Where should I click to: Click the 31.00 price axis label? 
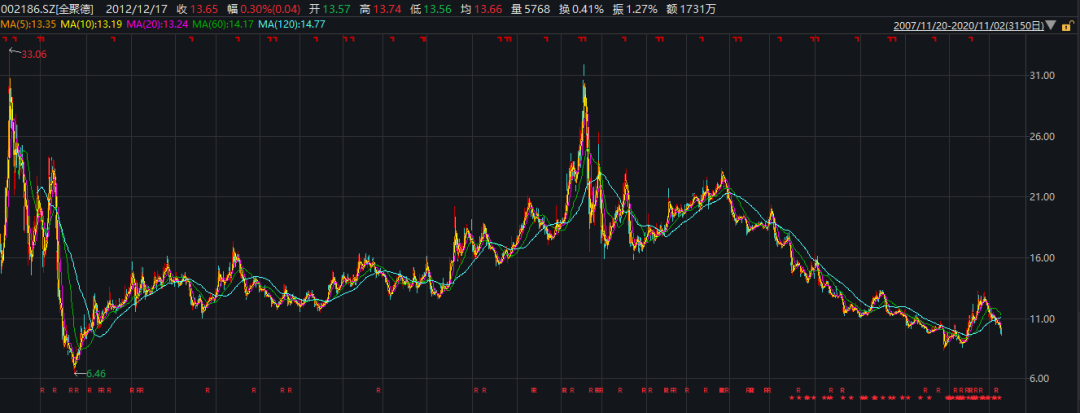[x=1042, y=76]
